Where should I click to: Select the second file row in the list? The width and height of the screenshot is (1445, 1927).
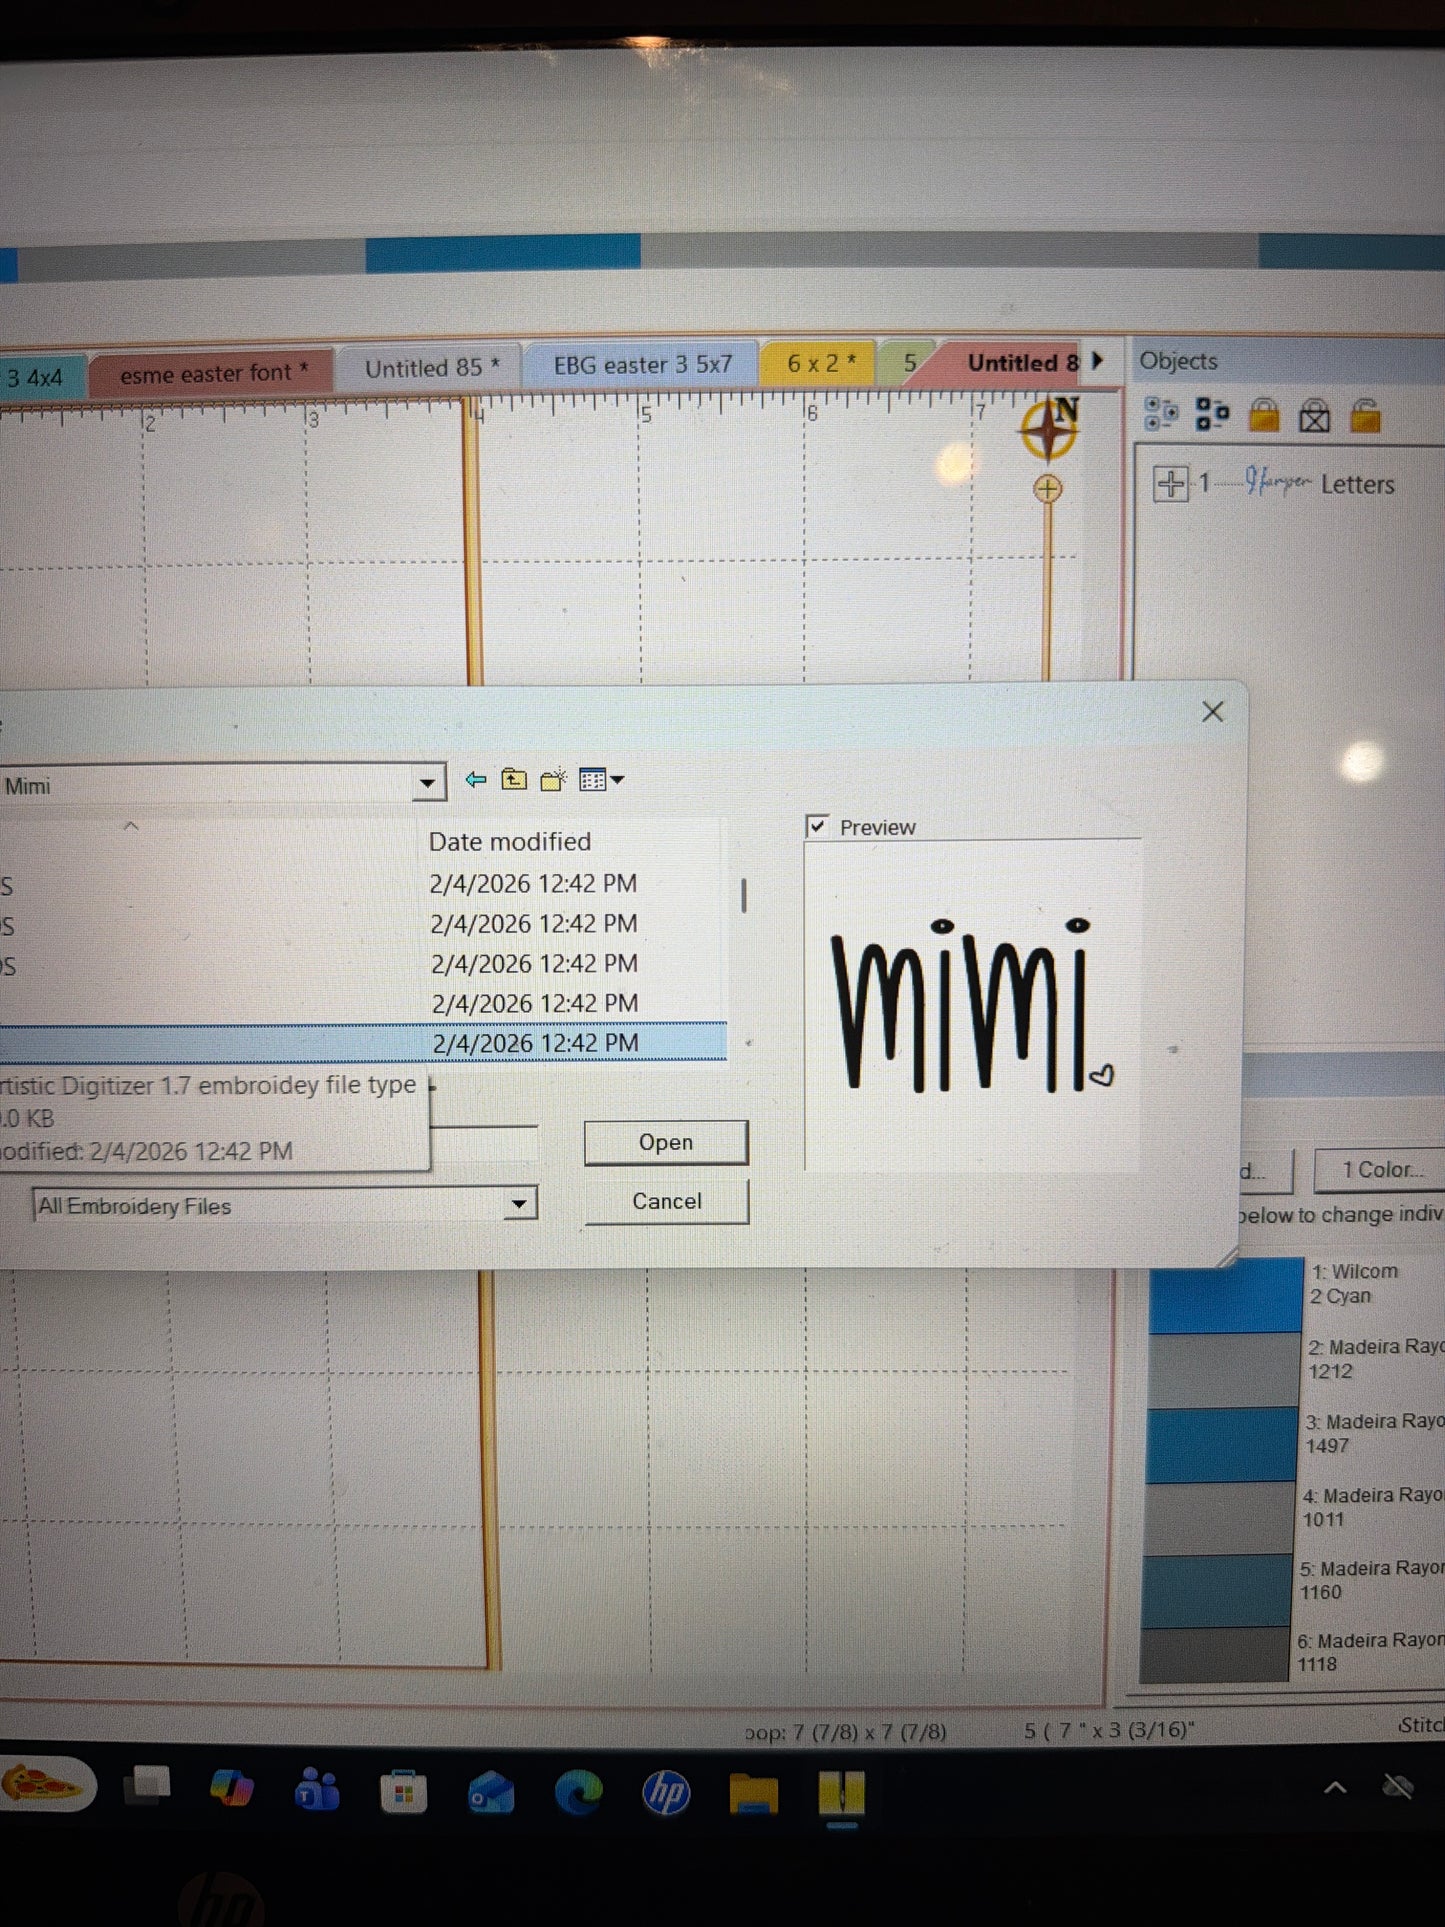coord(363,924)
